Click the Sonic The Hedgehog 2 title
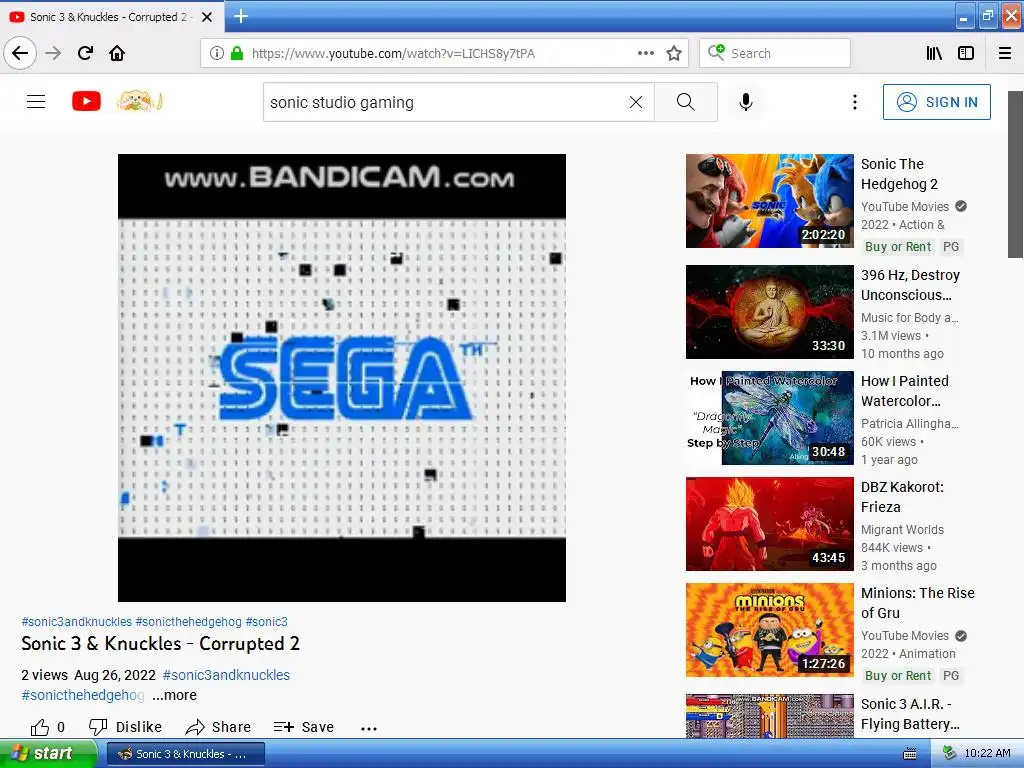The image size is (1024, 768). coord(899,174)
